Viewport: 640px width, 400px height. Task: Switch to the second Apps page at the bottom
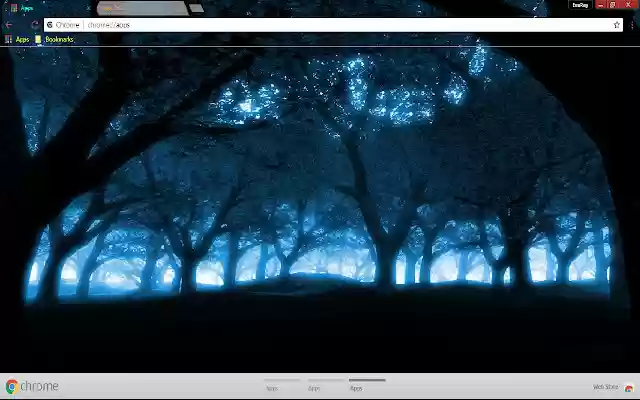(x=326, y=385)
